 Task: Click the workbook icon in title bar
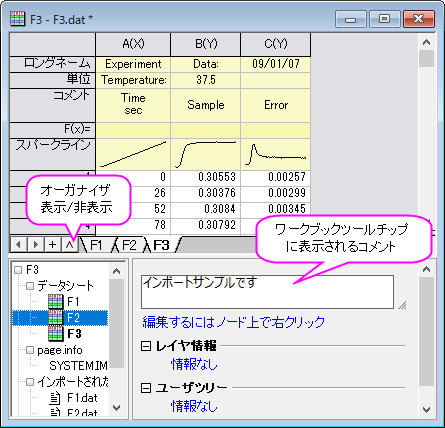click(x=17, y=19)
